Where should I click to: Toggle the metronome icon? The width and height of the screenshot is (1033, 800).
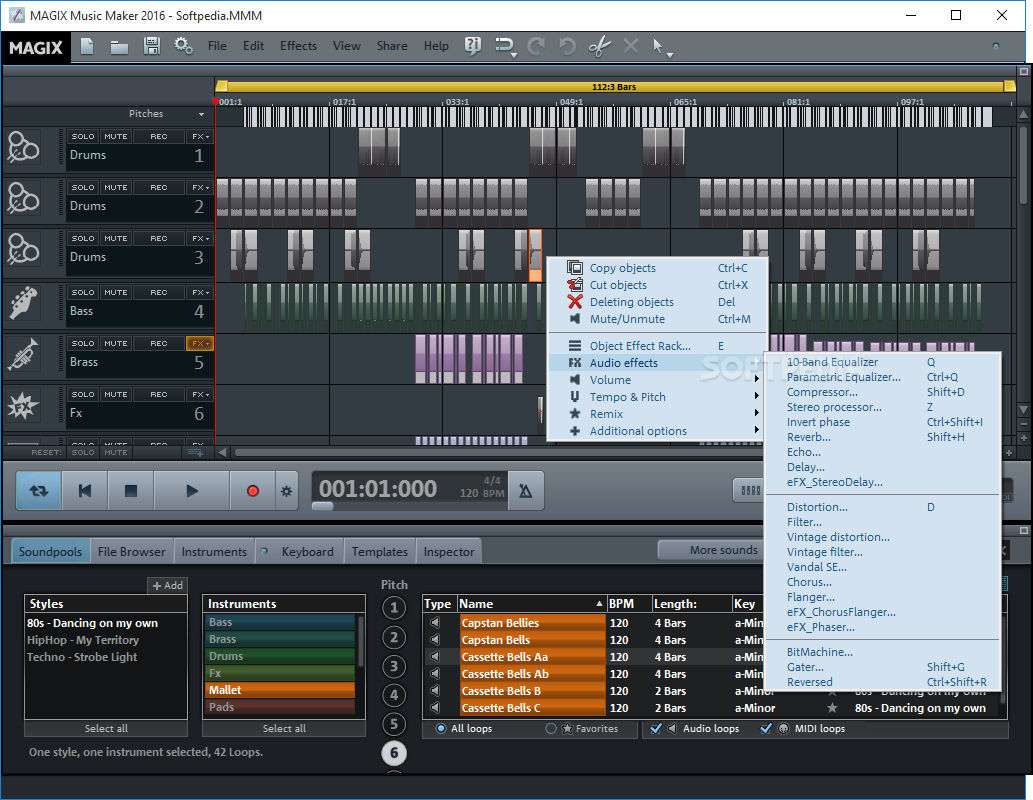coord(526,491)
